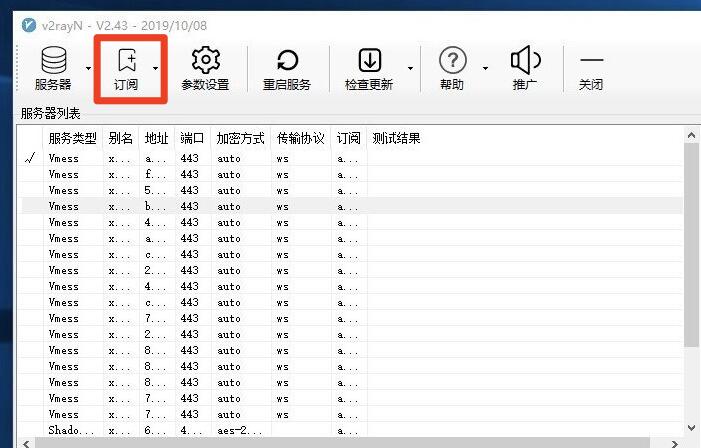Click the 订阅 subscription bookmark icon
This screenshot has height=448, width=701.
(127, 60)
